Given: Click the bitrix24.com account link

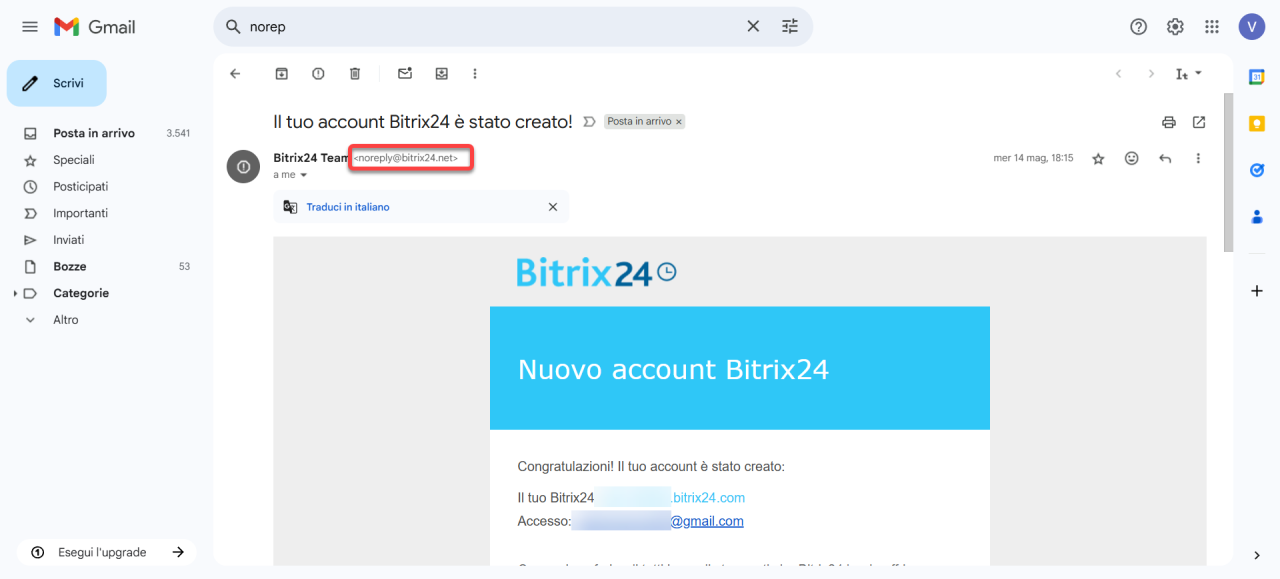Looking at the screenshot, I should click(x=708, y=497).
